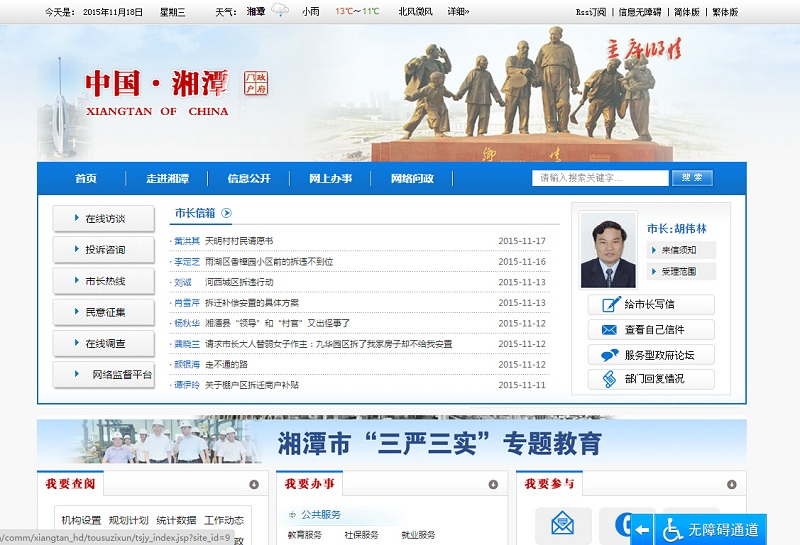Click the search keyword input field
The height and width of the screenshot is (545, 800).
600,178
